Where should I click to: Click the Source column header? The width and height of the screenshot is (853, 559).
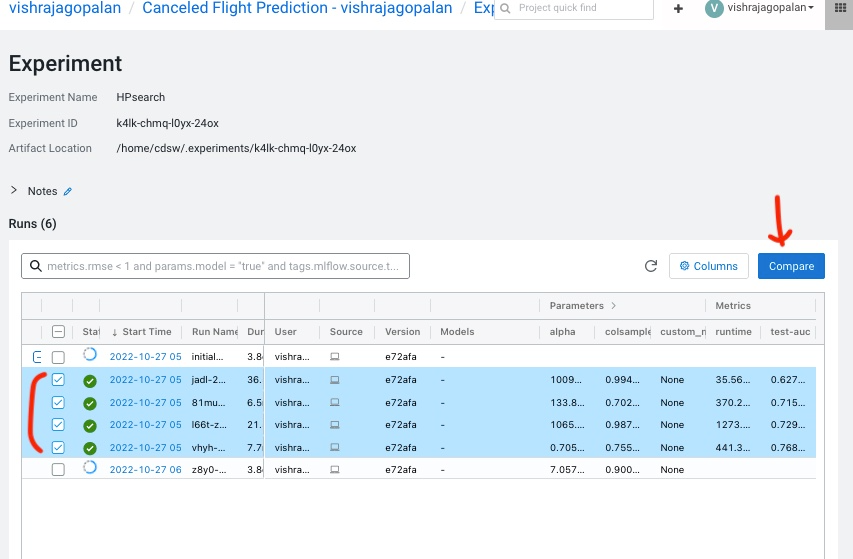(346, 332)
